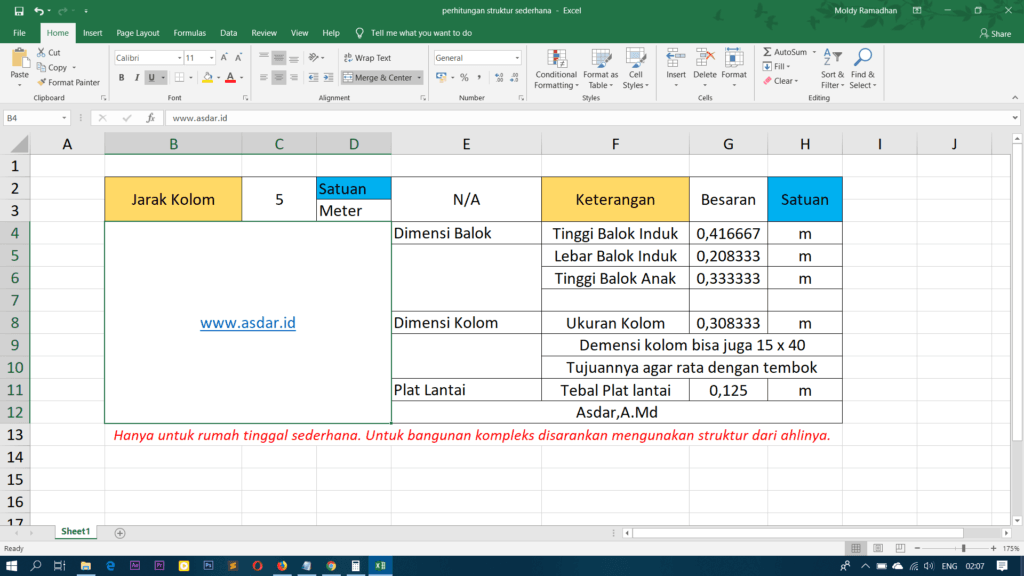Image resolution: width=1024 pixels, height=576 pixels.
Task: Click the Share button
Action: 994,33
